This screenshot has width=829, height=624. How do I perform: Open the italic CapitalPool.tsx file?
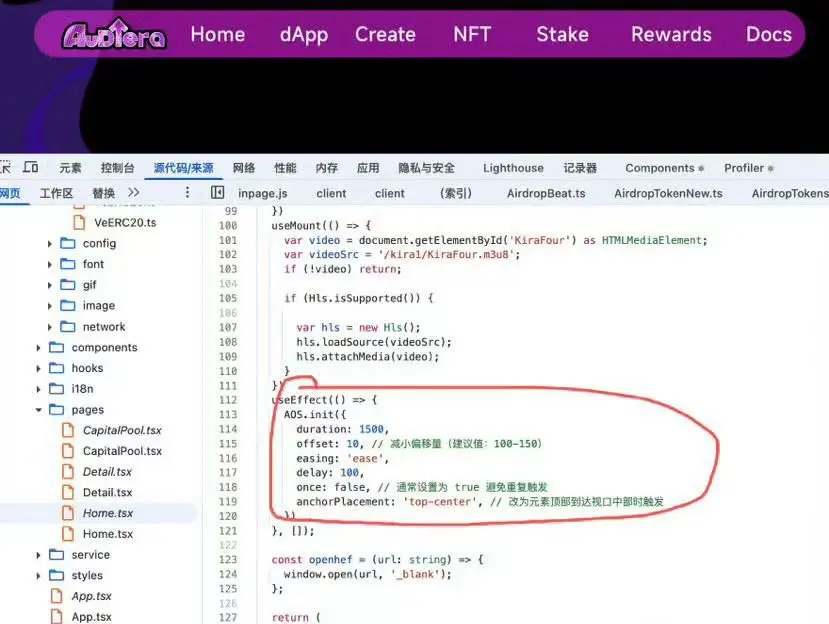[x=122, y=430]
